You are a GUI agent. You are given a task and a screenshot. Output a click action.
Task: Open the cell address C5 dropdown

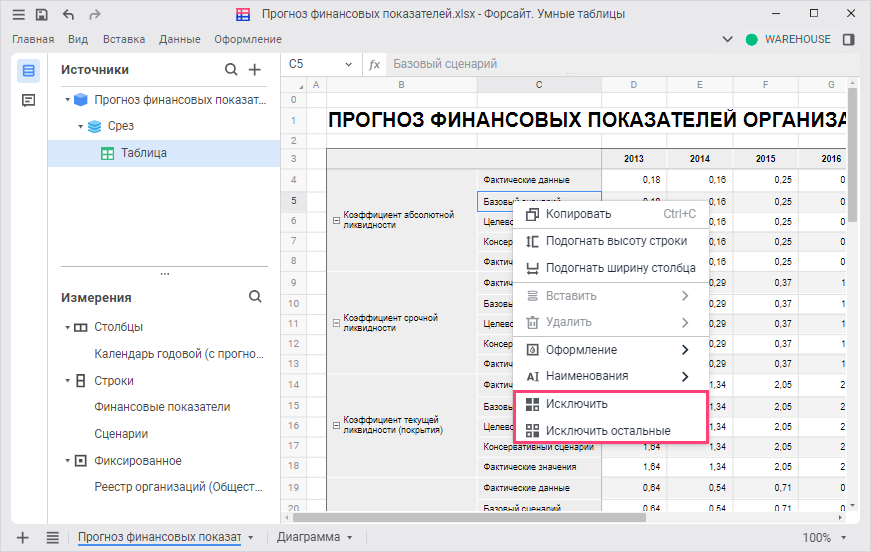pyautogui.click(x=348, y=64)
